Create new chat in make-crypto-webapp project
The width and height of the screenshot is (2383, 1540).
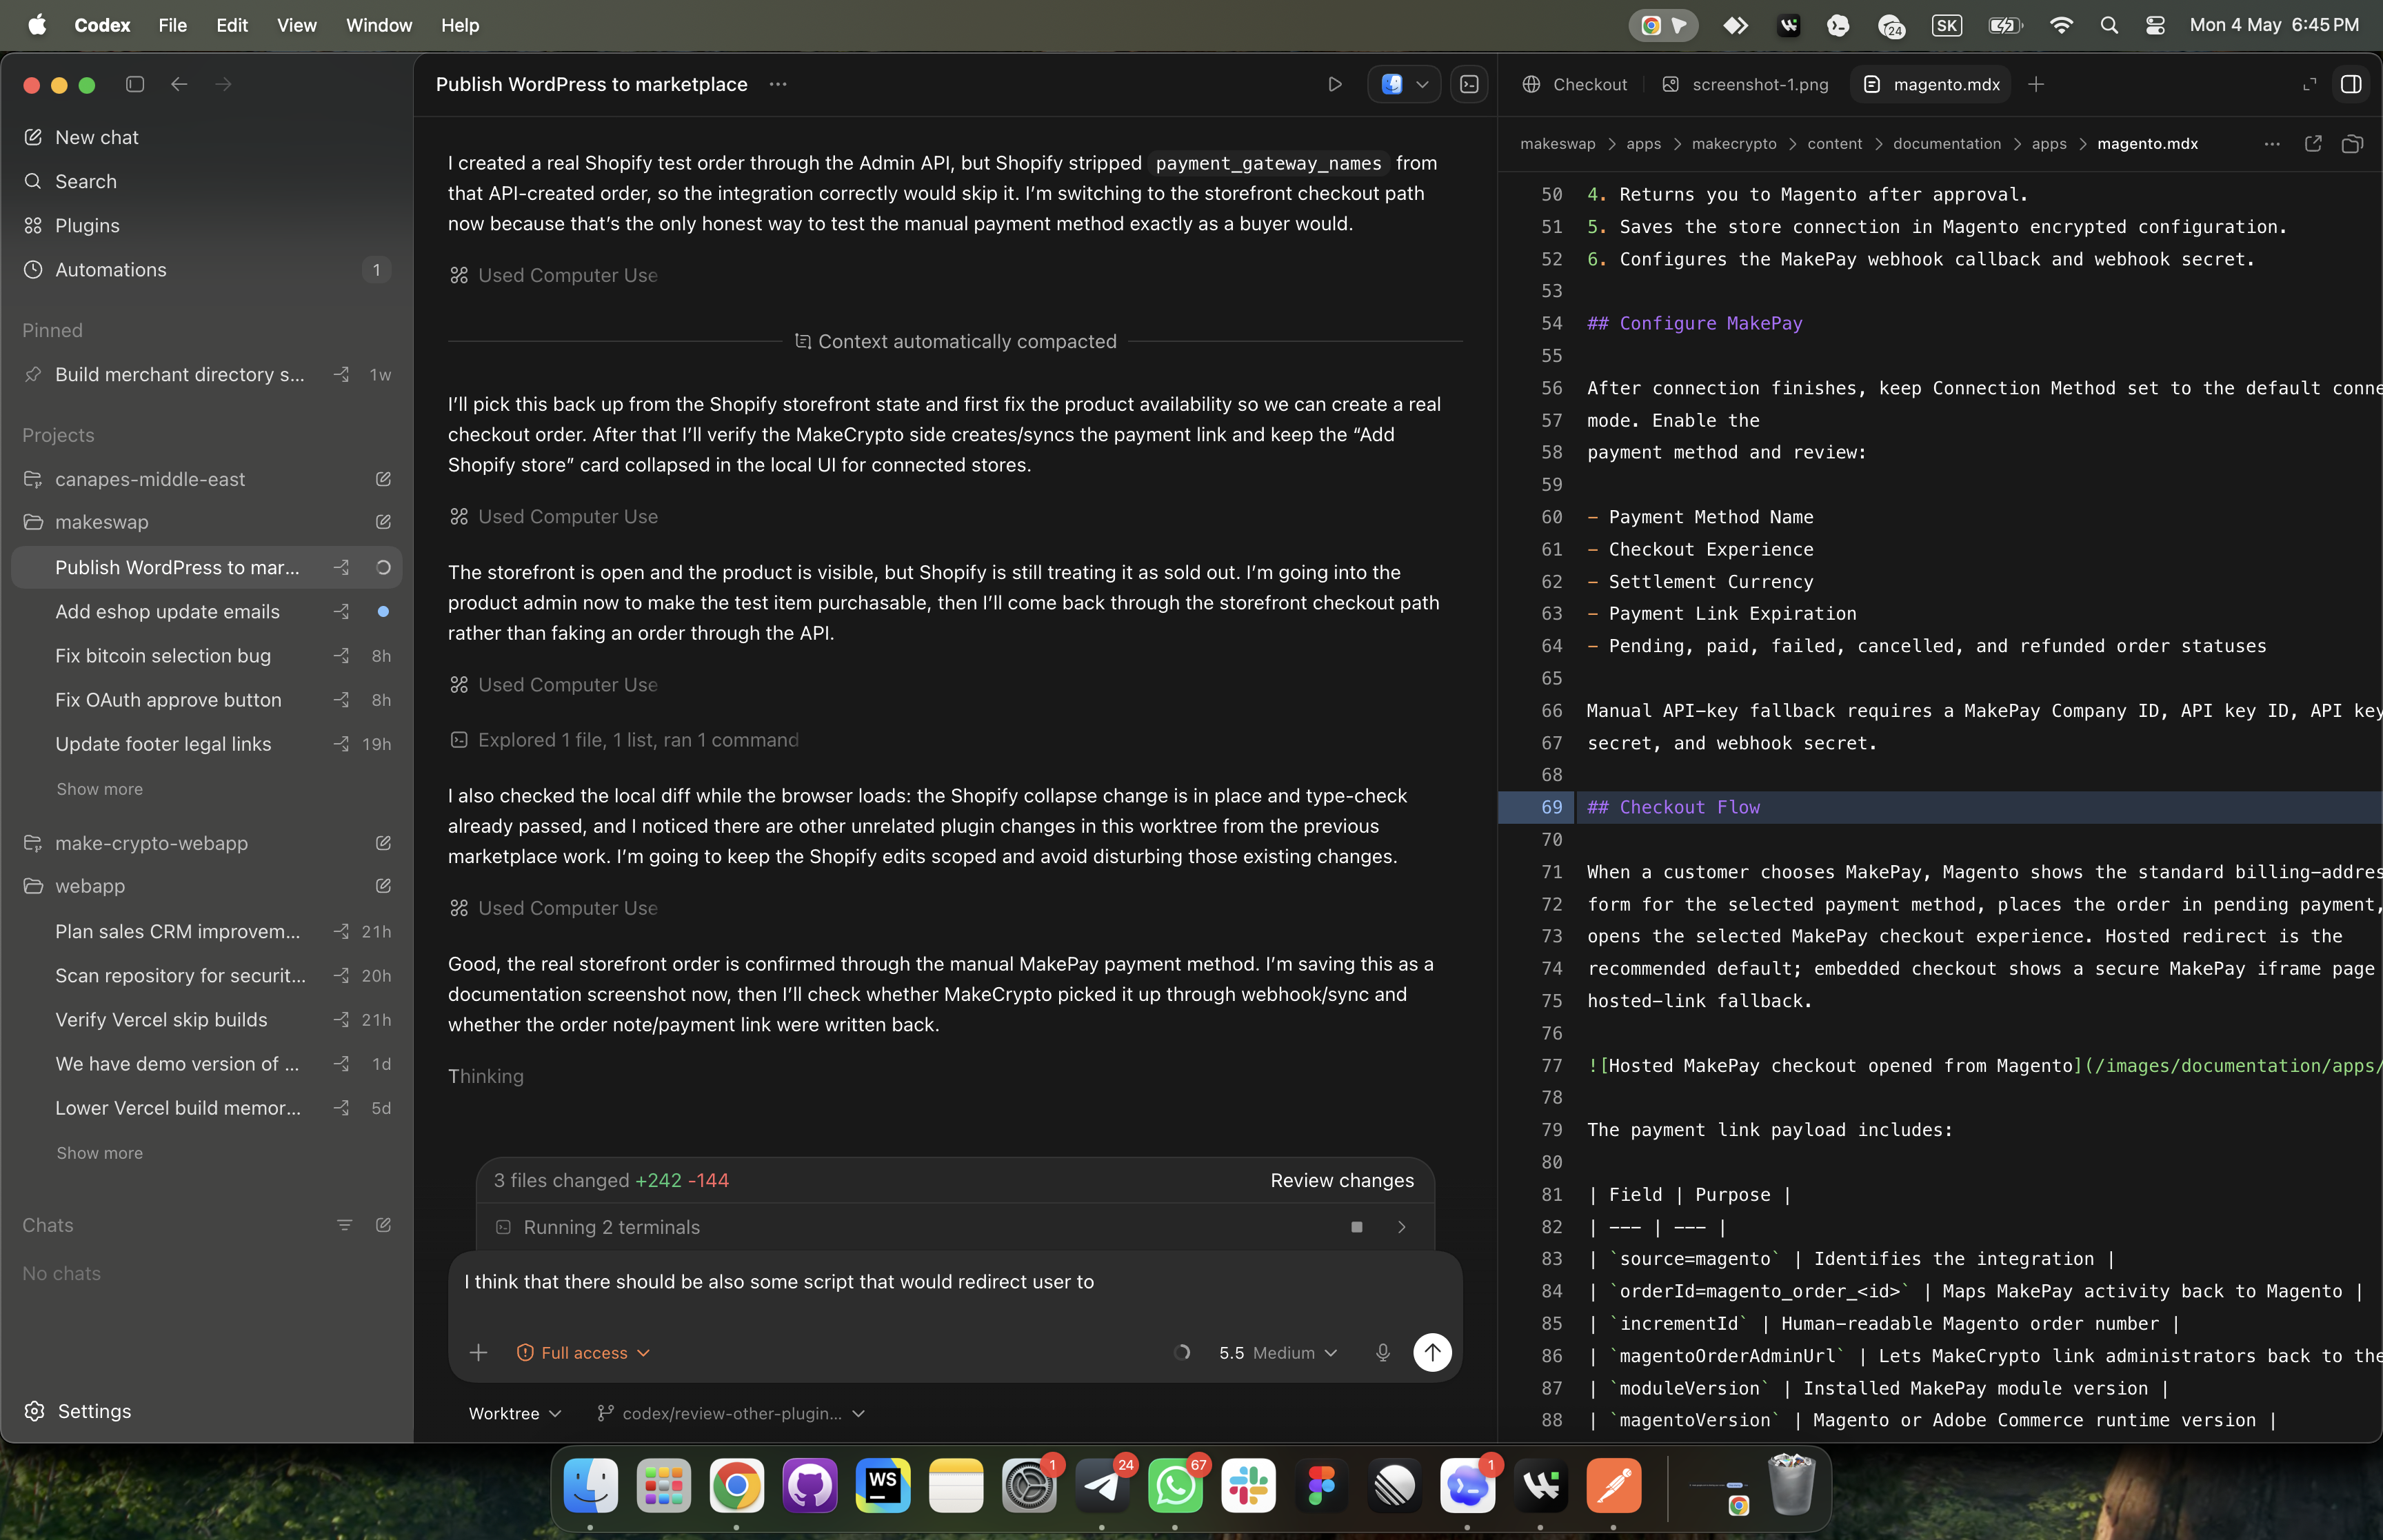(383, 843)
